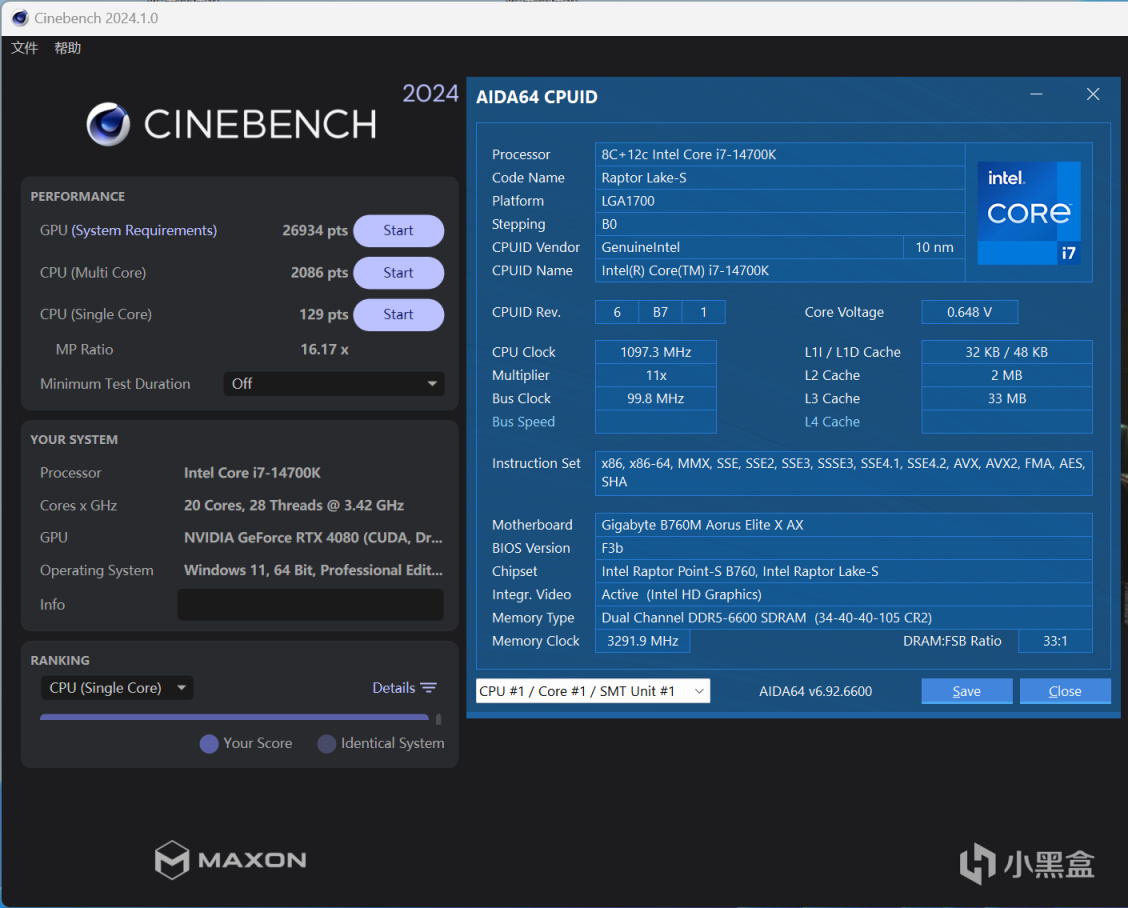
Task: Click the Save button in AIDA64
Action: coord(966,691)
